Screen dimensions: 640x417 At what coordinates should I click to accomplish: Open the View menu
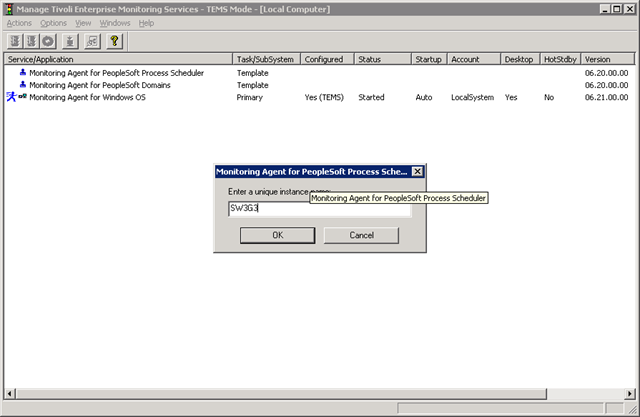coord(83,23)
